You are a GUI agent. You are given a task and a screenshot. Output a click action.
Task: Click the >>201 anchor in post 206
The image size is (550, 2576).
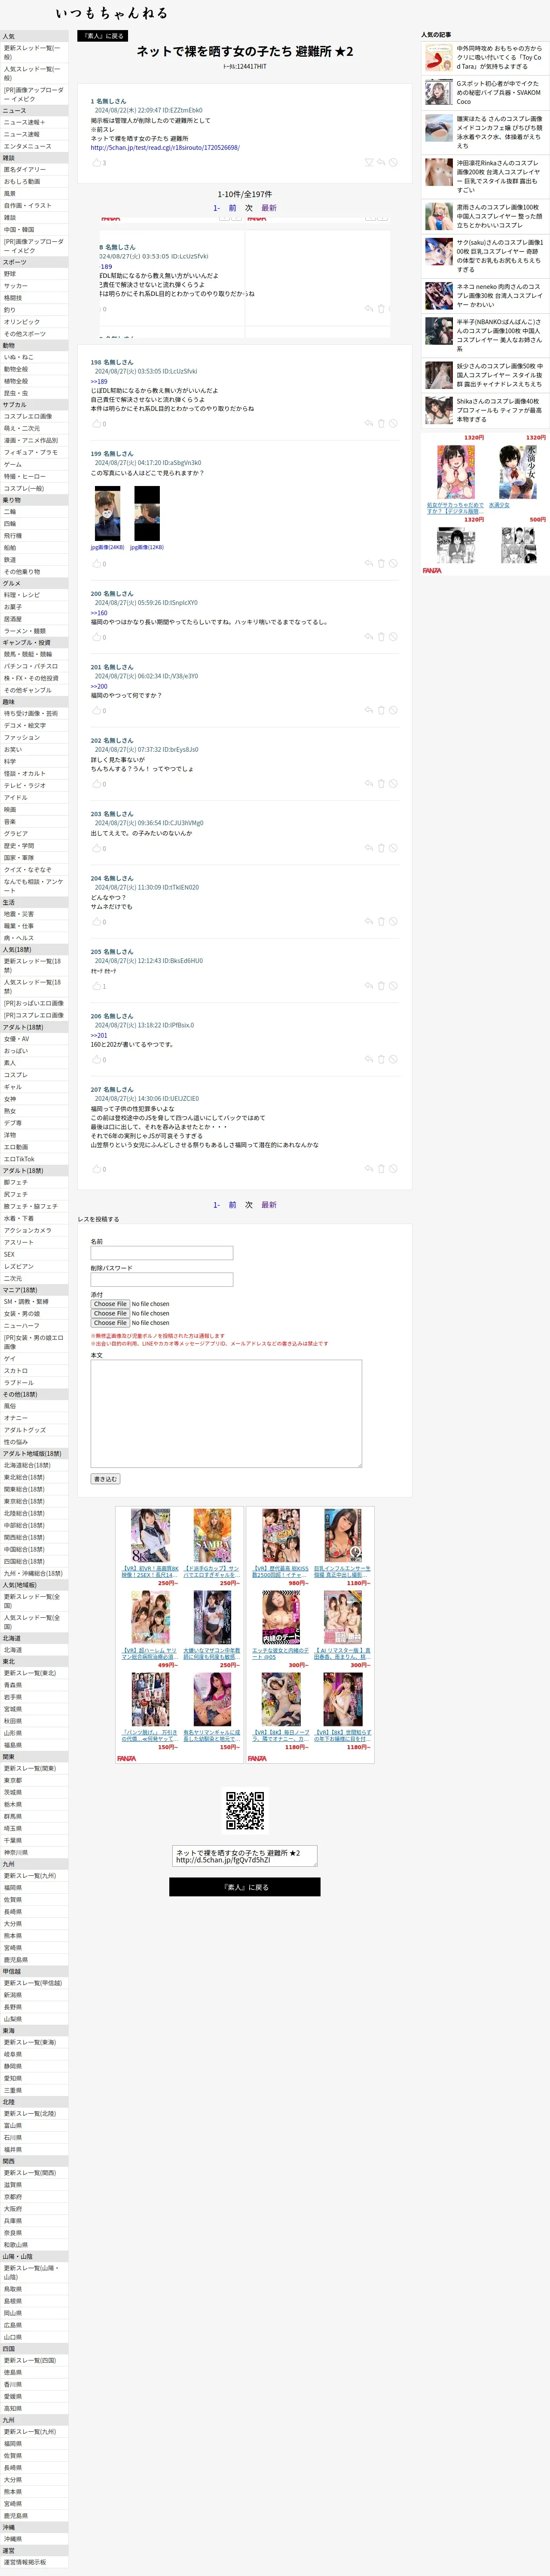tap(99, 1035)
